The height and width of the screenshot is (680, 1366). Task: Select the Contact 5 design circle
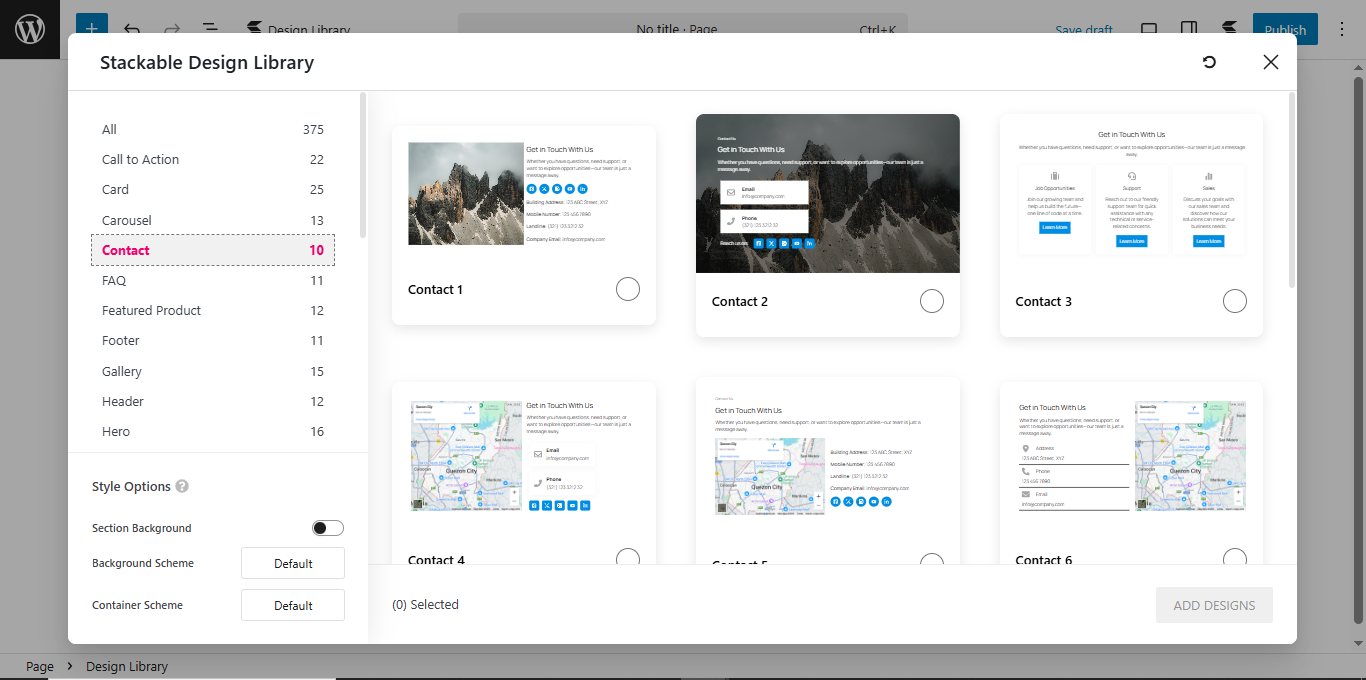pos(932,559)
